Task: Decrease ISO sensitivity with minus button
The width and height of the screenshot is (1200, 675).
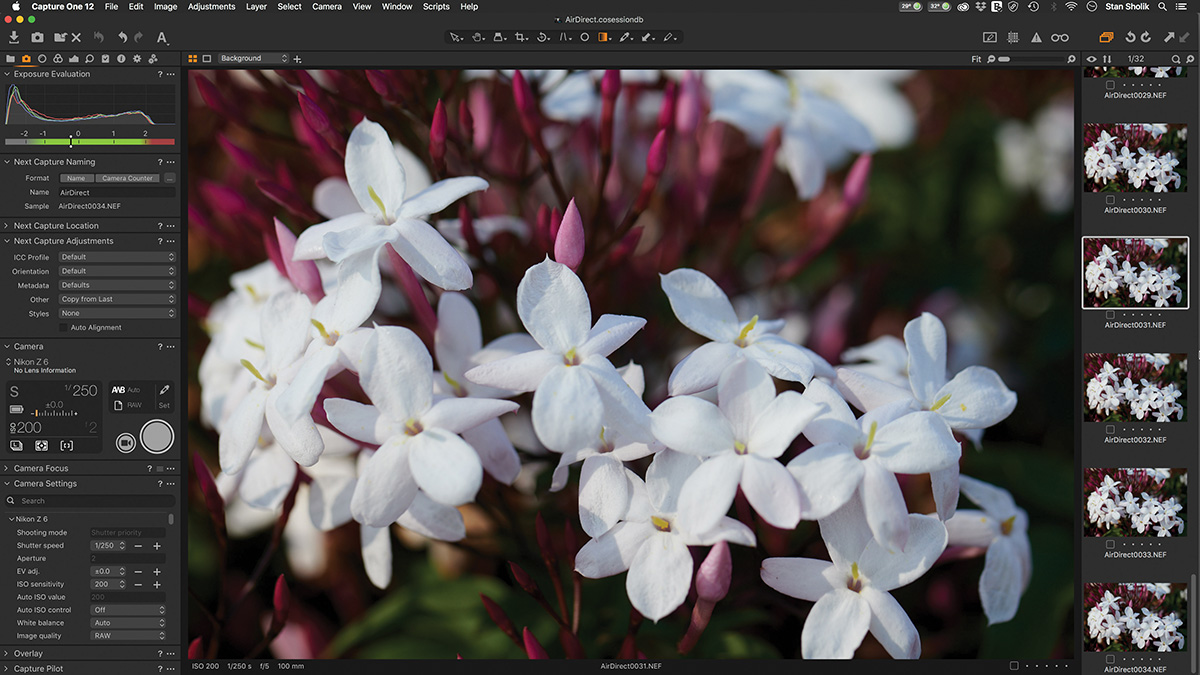Action: tap(139, 584)
